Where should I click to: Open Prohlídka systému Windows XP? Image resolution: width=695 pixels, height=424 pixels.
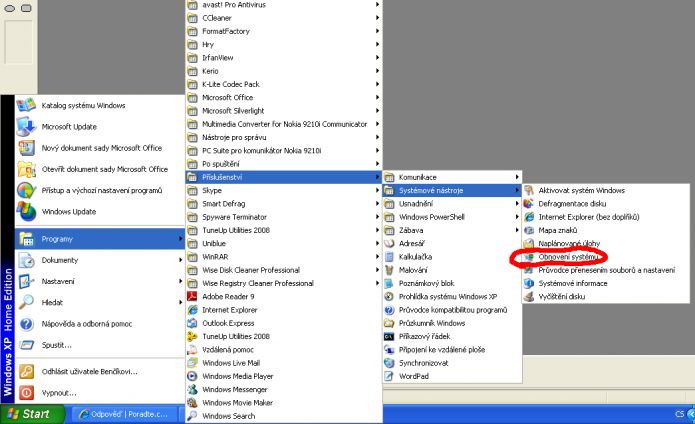coord(452,296)
